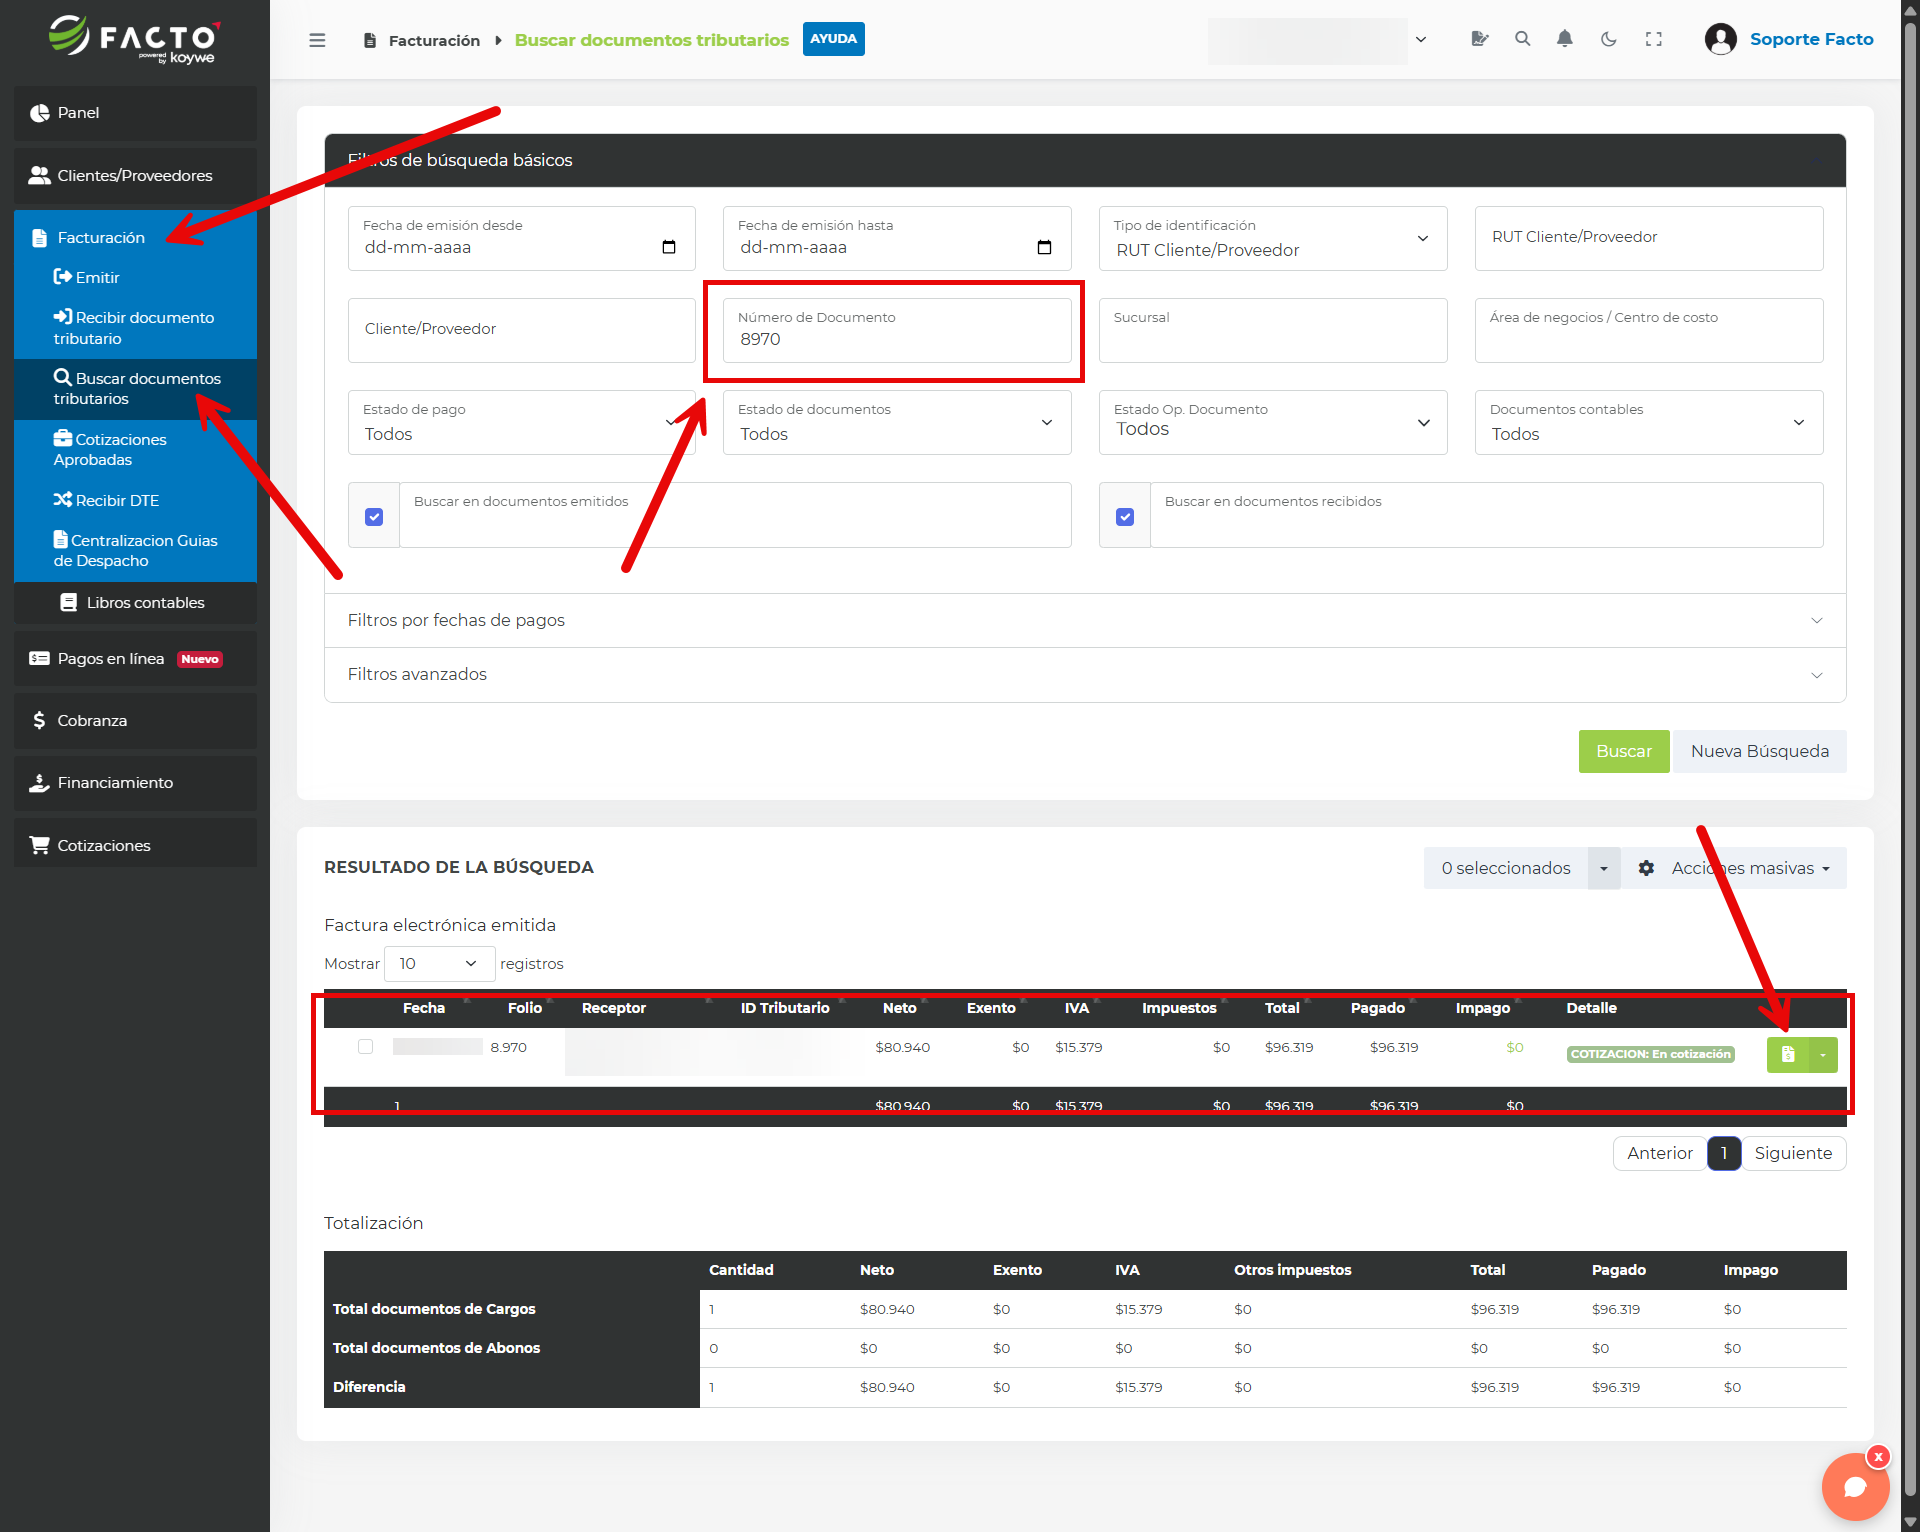Click the Sucursal field
The image size is (1920, 1532).
coord(1273,331)
